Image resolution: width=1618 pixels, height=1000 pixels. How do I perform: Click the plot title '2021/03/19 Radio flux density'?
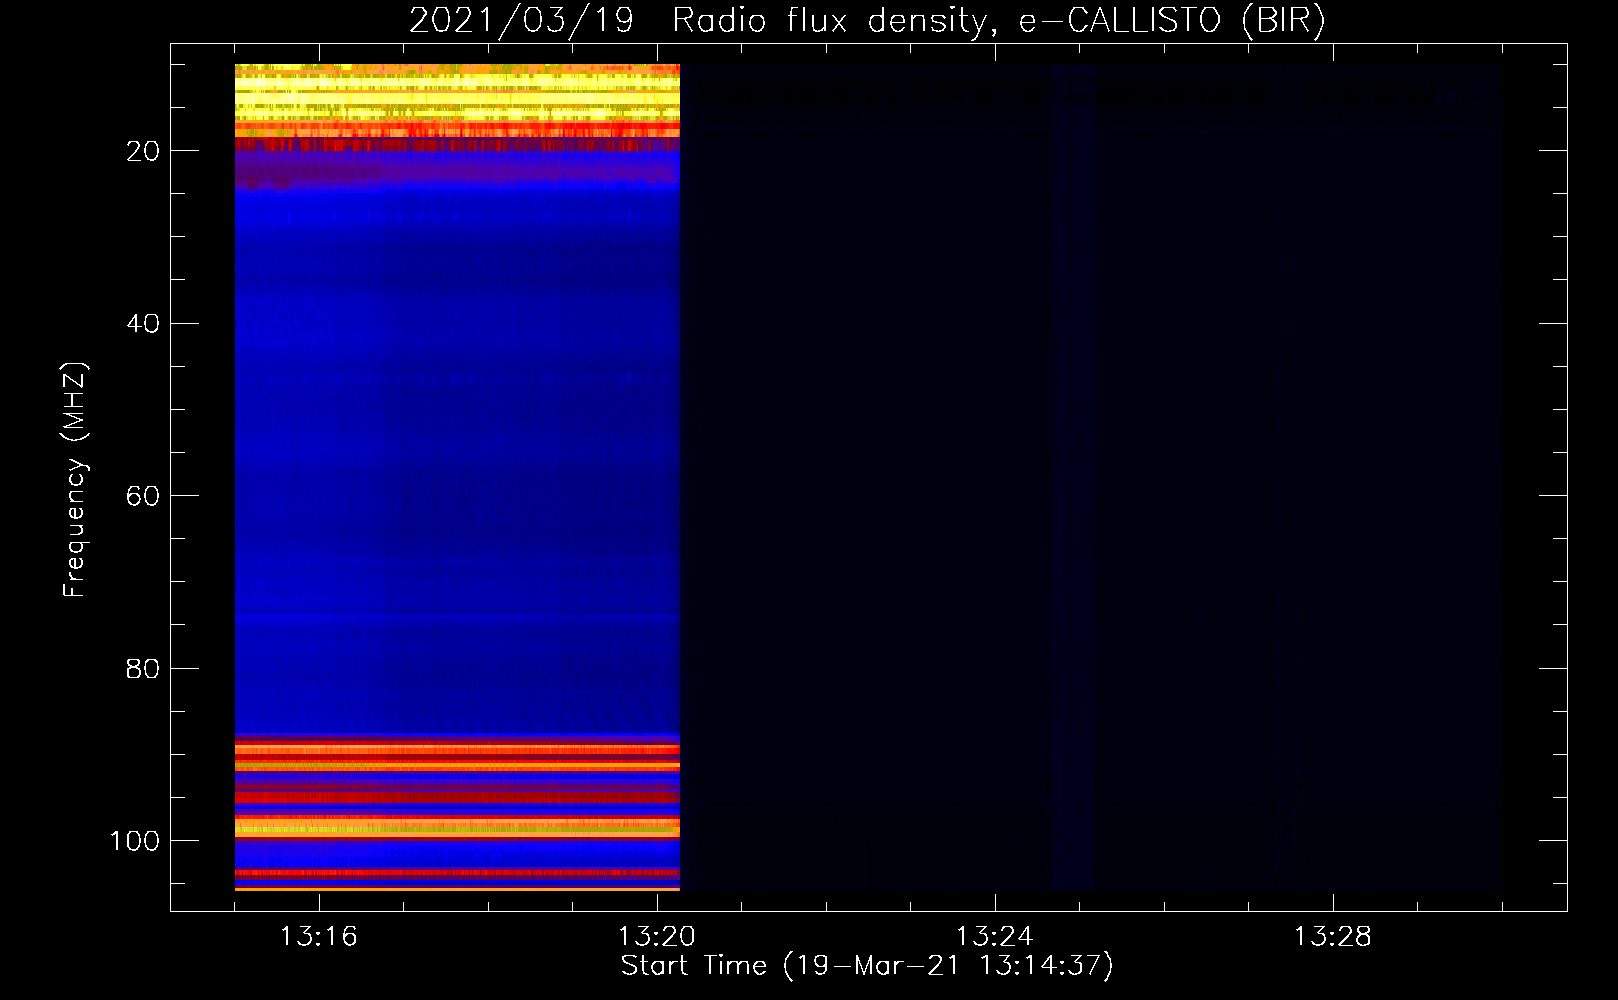coord(867,21)
